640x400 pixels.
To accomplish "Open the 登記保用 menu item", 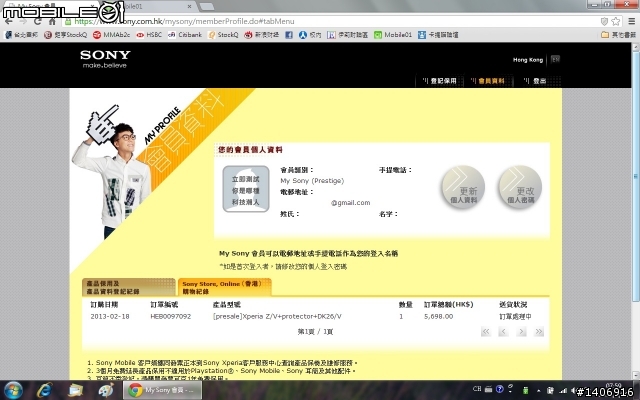I will (x=440, y=81).
